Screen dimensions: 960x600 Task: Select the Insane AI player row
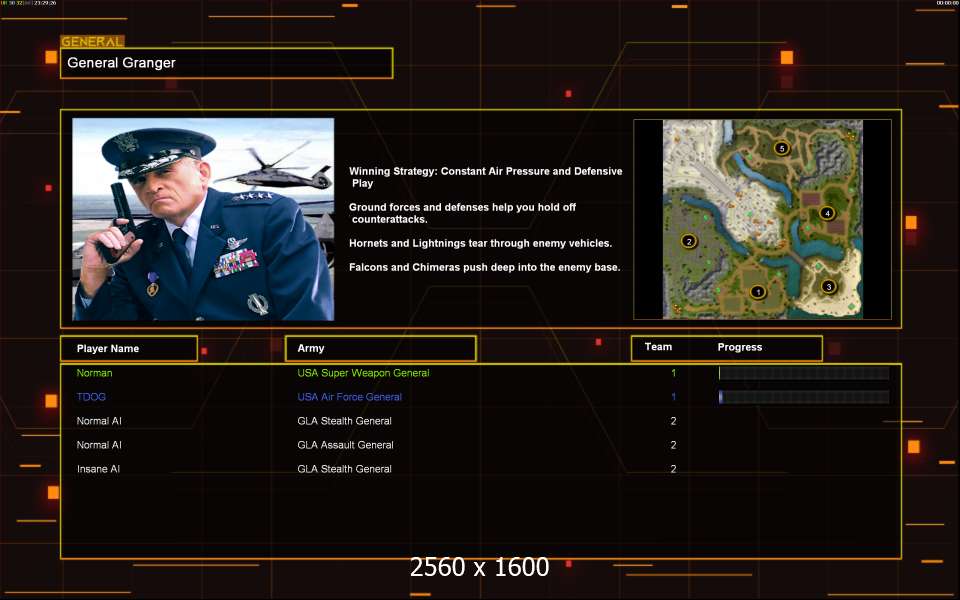click(99, 469)
